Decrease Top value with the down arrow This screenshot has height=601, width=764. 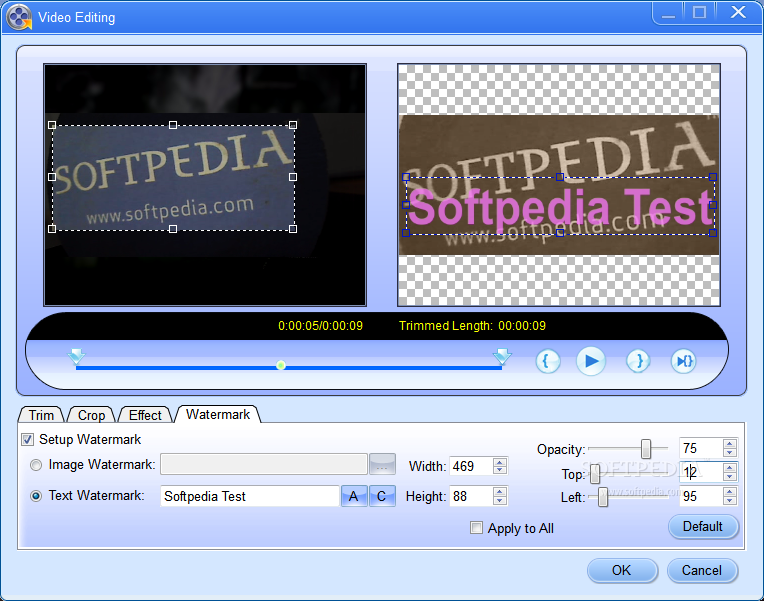729,477
